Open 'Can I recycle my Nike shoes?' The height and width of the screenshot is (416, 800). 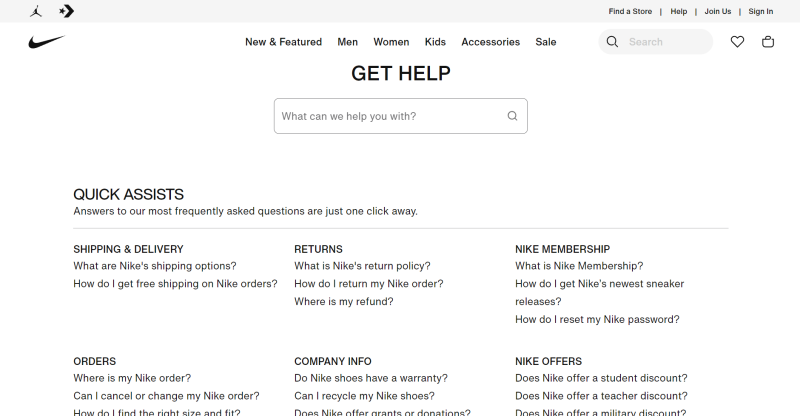364,396
